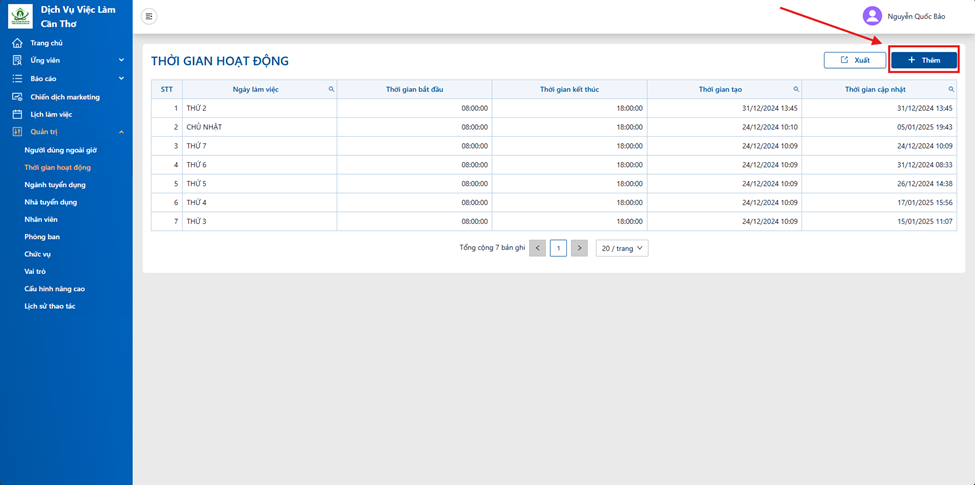Viewport: 975px width, 485px height.
Task: Click update time 17/01/2025 15:56
Action: (x=925, y=203)
